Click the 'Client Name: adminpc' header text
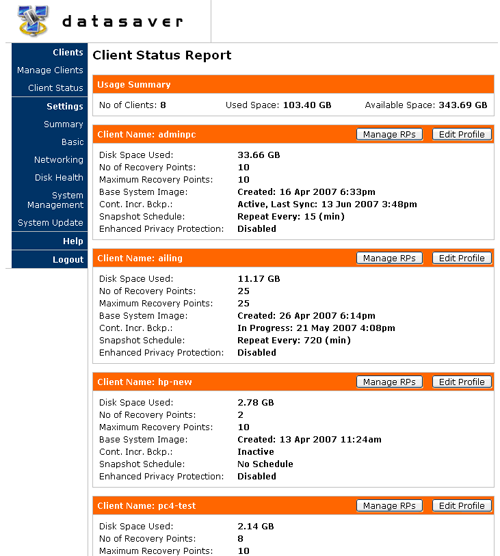This screenshot has width=500, height=556. pos(146,134)
